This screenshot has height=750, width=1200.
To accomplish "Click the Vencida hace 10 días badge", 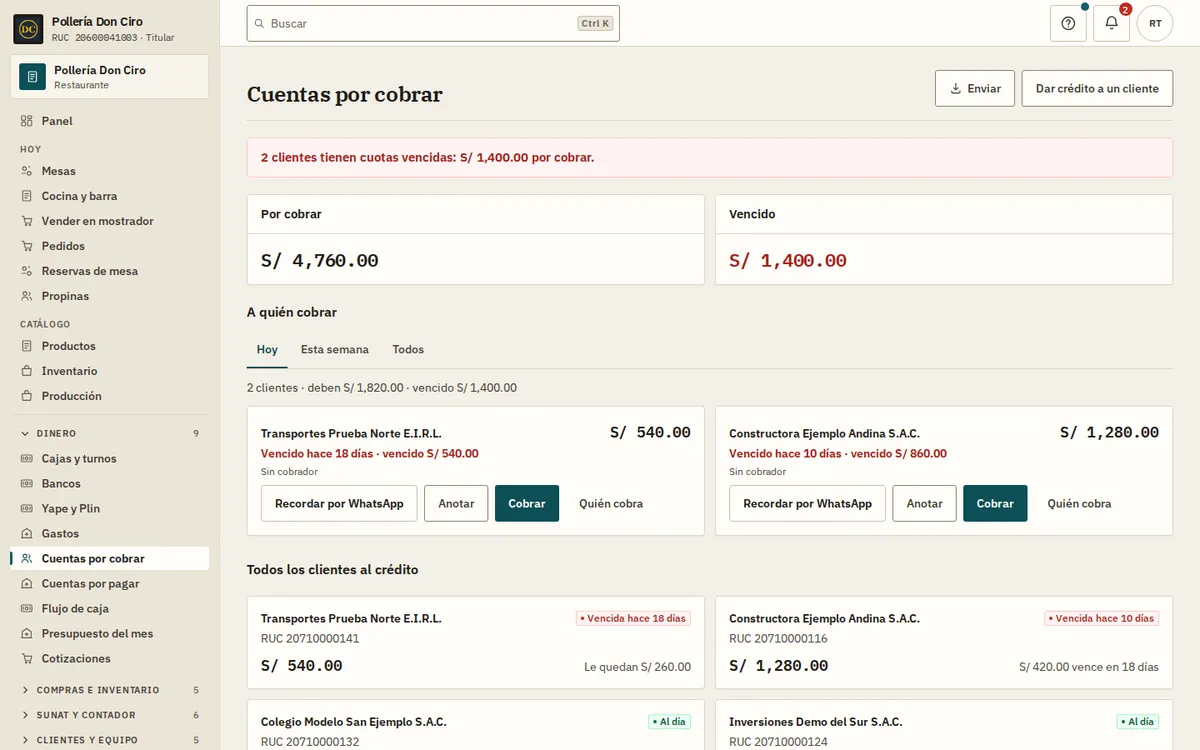I will 1101,618.
